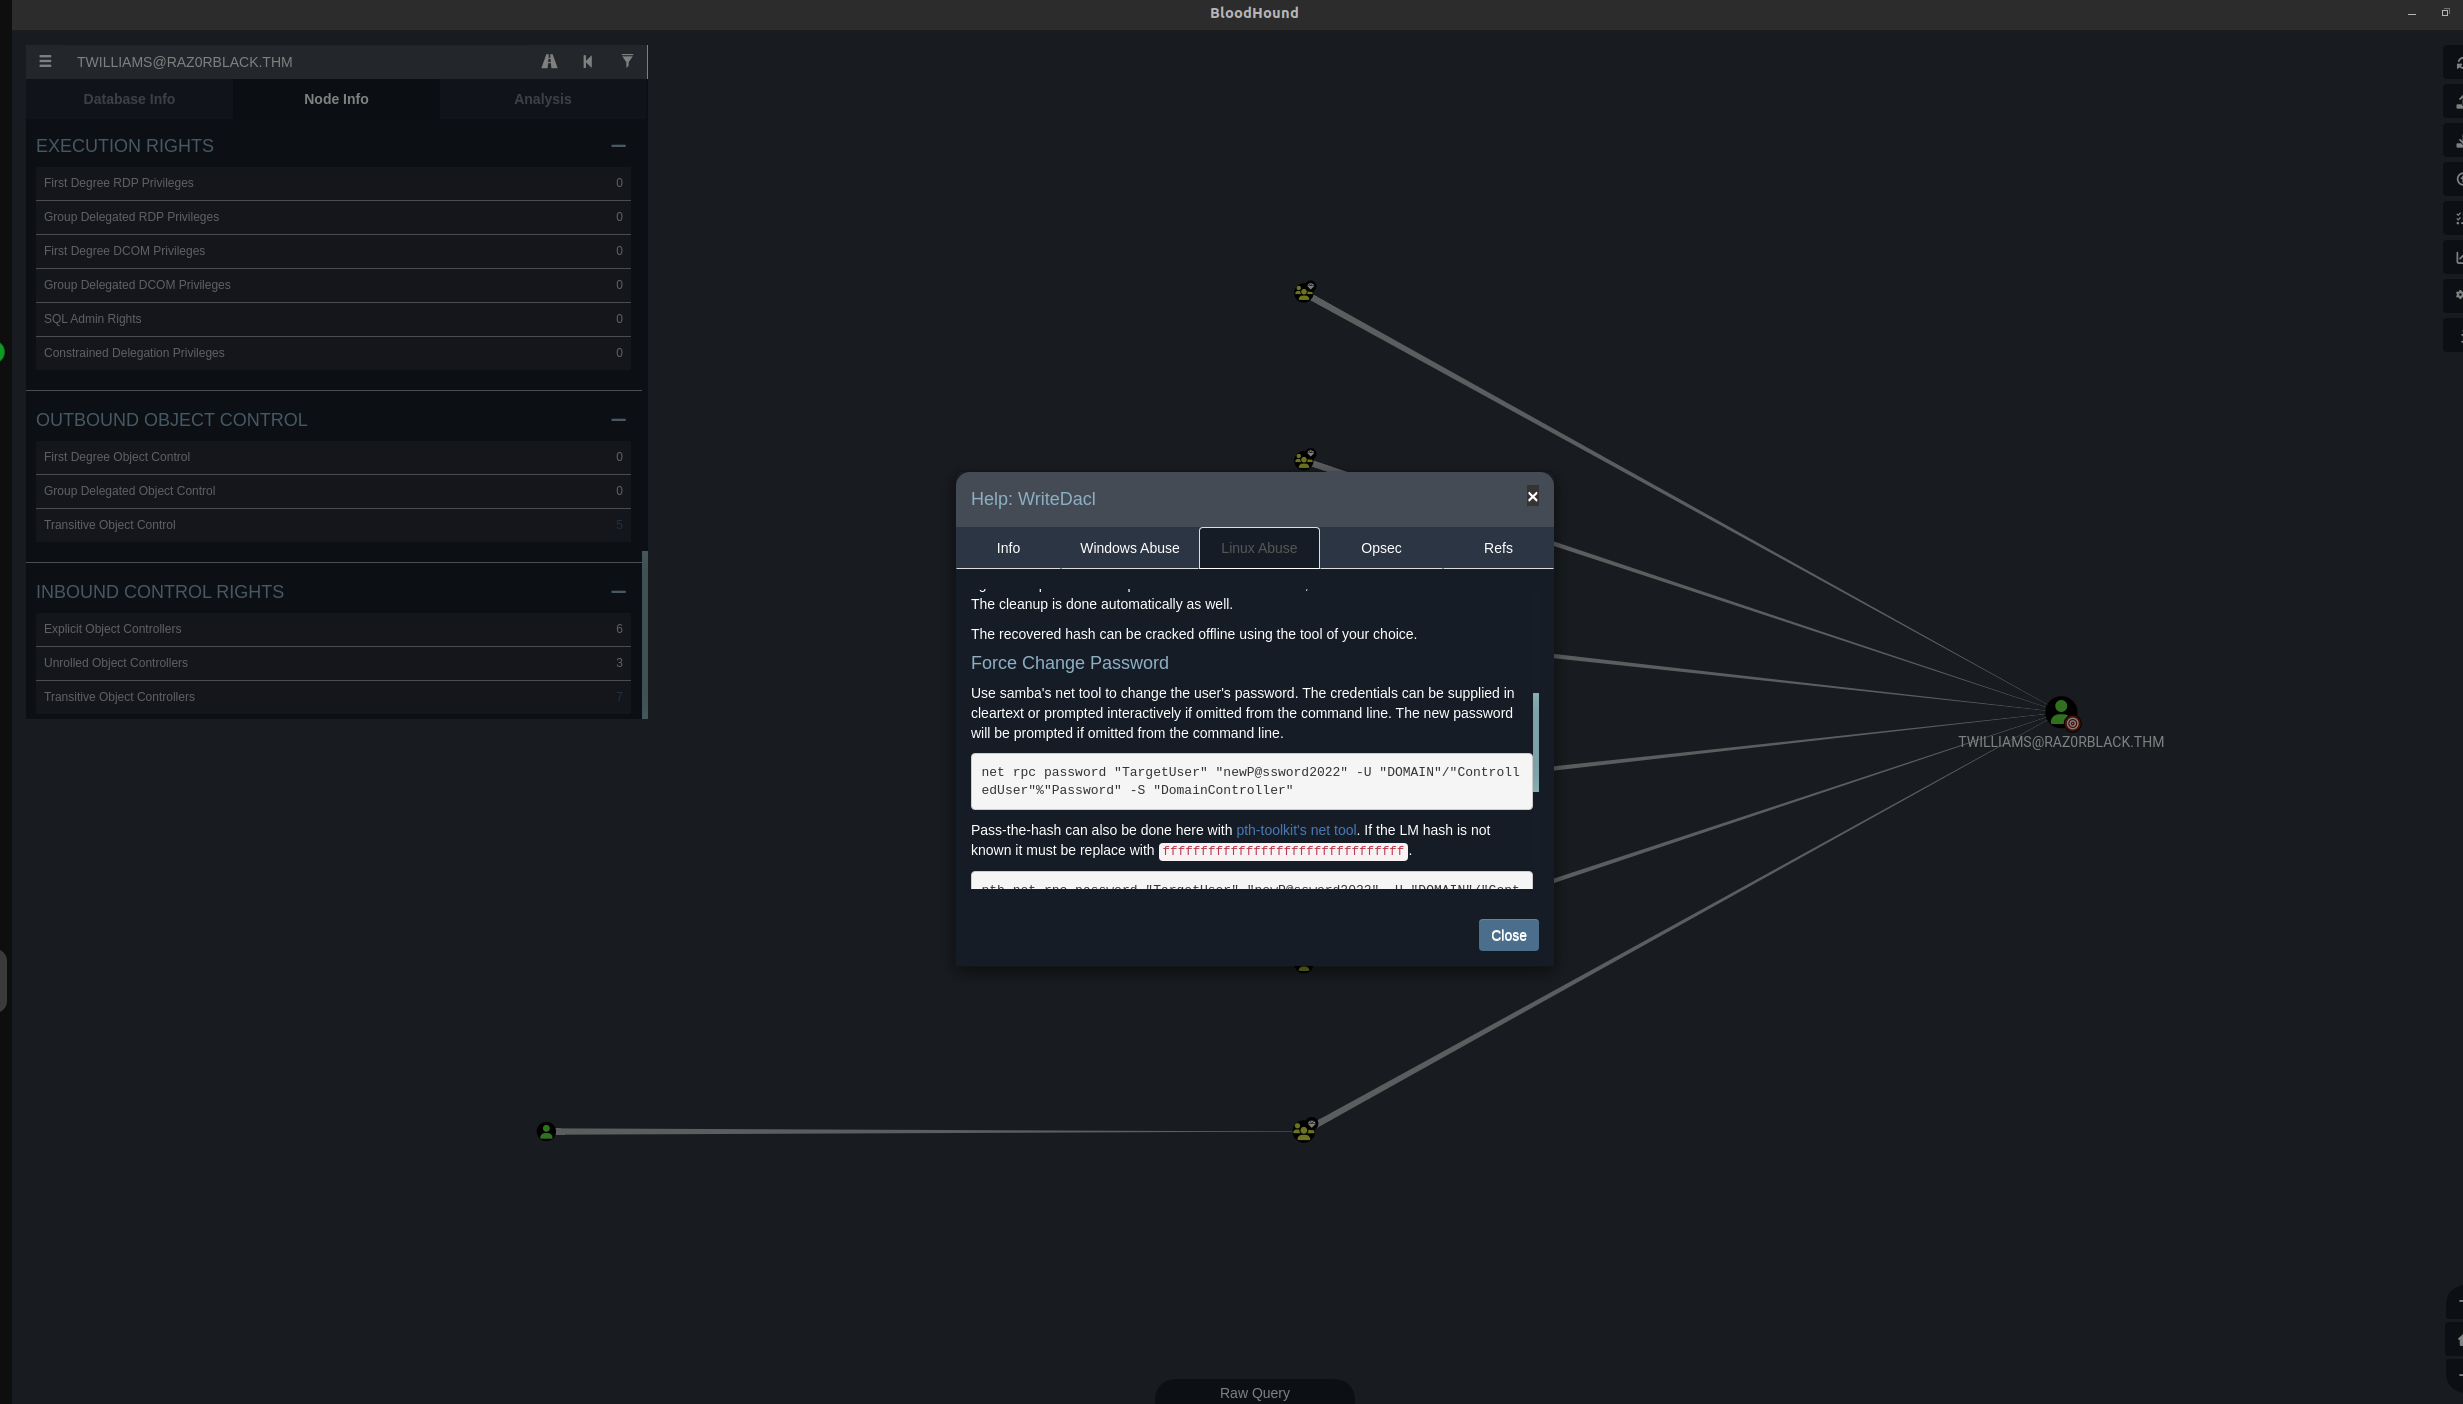2463x1404 pixels.
Task: Click the Explicit Object Controllers row
Action: 333,629
